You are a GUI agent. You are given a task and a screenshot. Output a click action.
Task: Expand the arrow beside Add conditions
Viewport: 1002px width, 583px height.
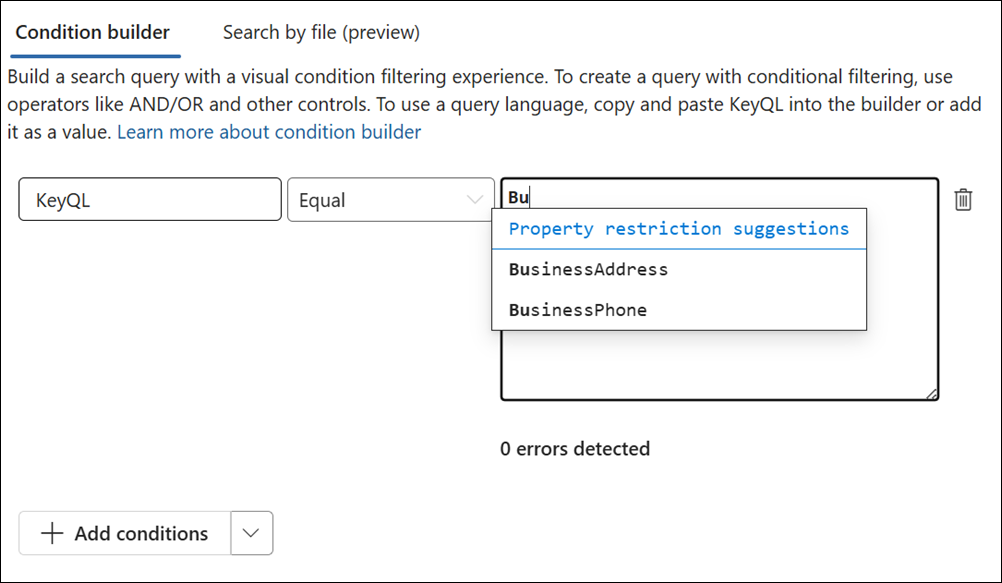coord(252,534)
